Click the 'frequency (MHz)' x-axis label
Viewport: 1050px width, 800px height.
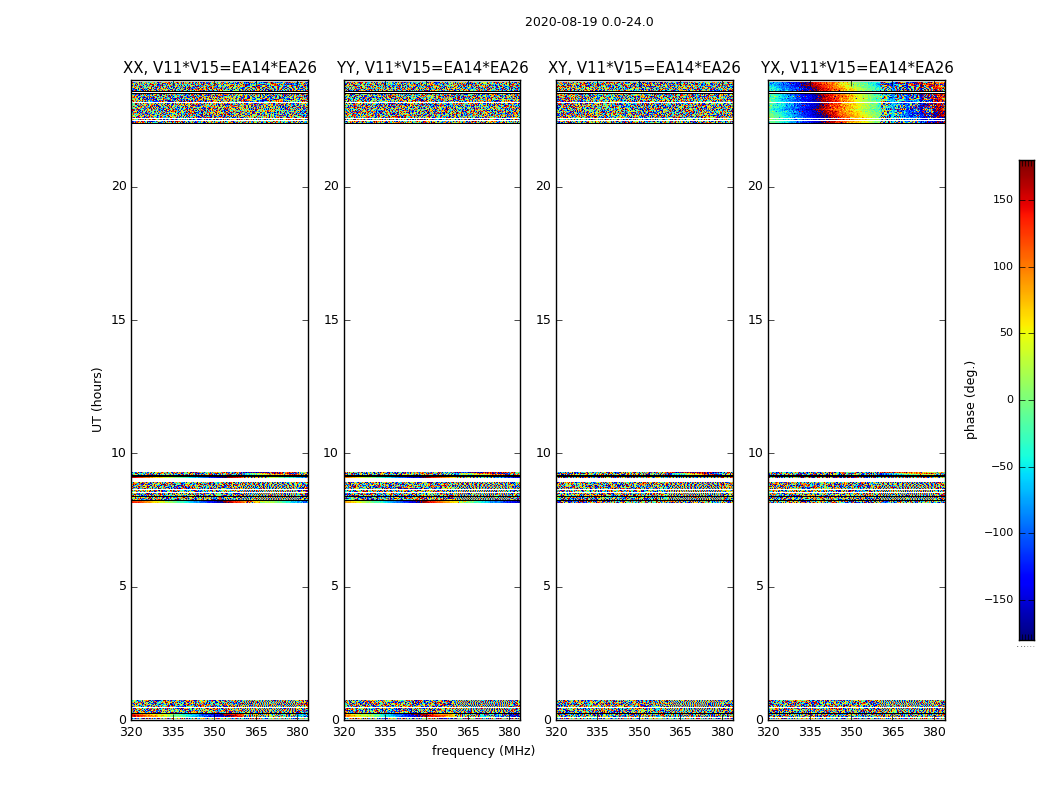483,750
